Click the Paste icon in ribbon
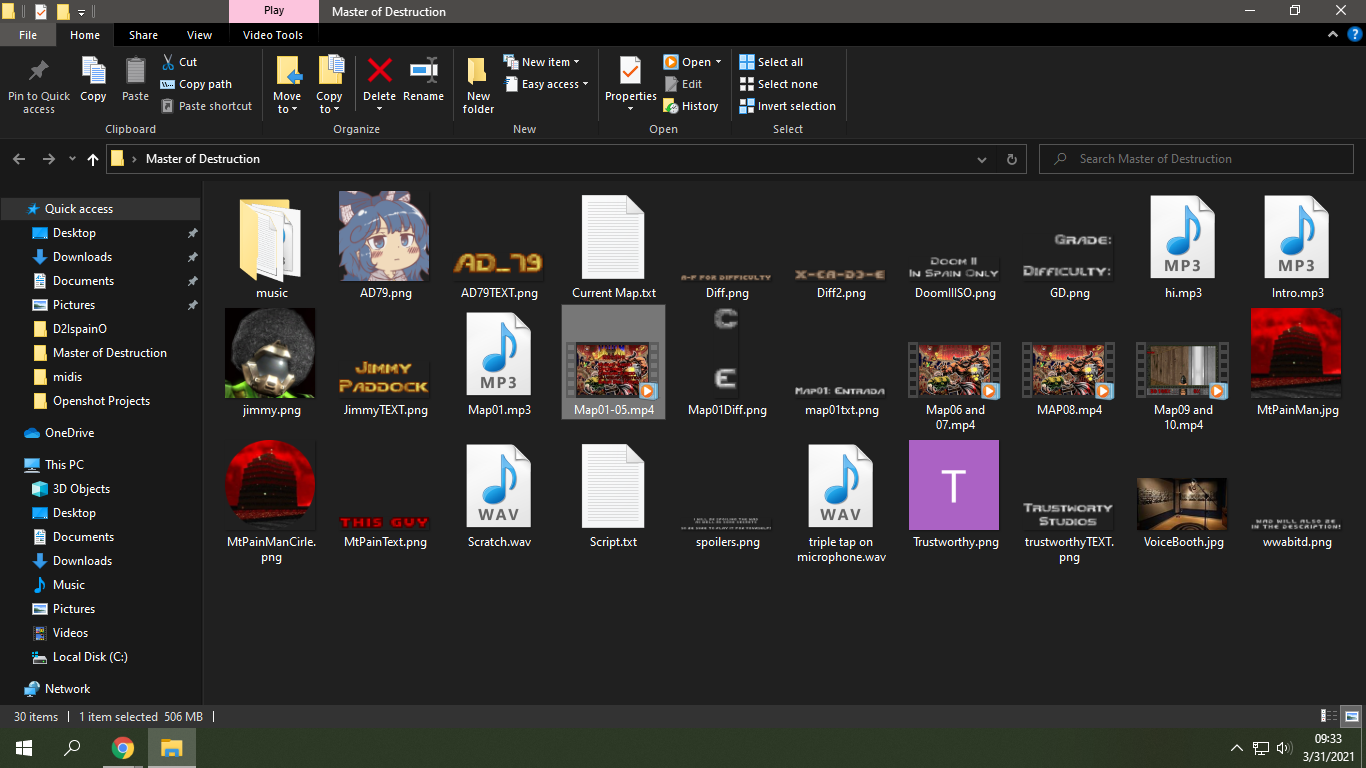 (135, 71)
